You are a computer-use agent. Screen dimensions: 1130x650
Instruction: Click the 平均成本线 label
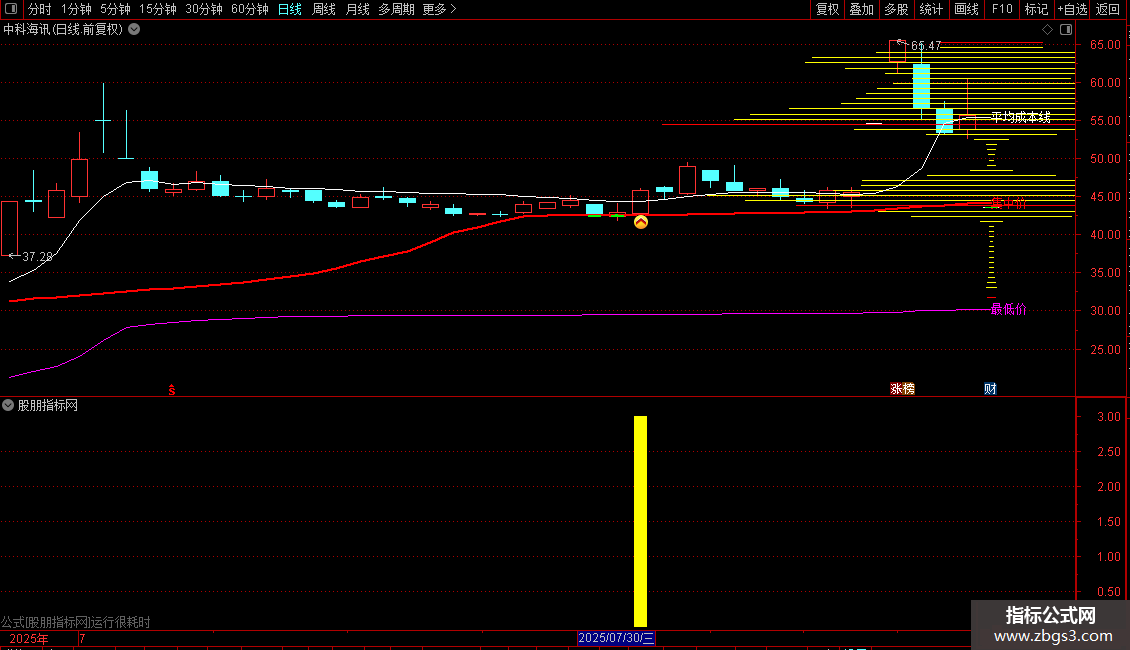[x=1020, y=117]
